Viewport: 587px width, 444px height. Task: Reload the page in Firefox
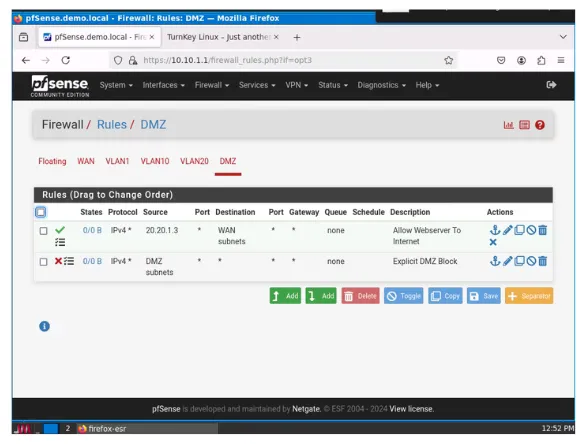point(66,60)
